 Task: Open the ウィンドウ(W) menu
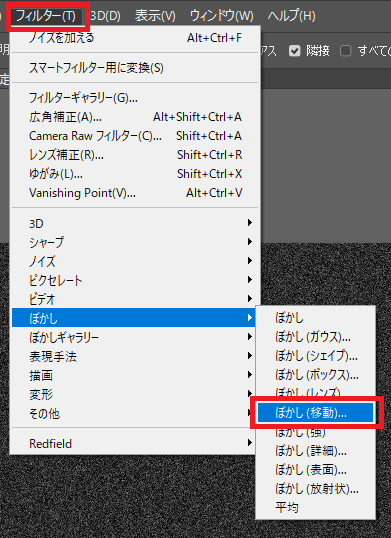[222, 16]
